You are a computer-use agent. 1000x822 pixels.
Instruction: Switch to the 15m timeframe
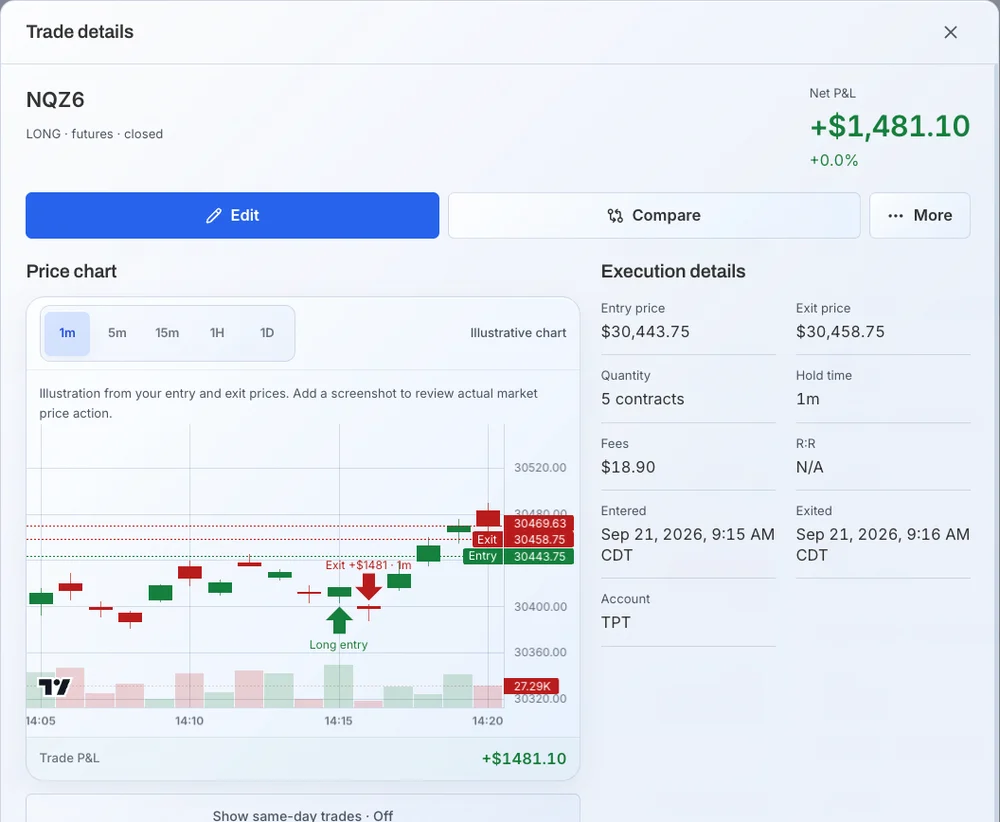[x=167, y=333]
